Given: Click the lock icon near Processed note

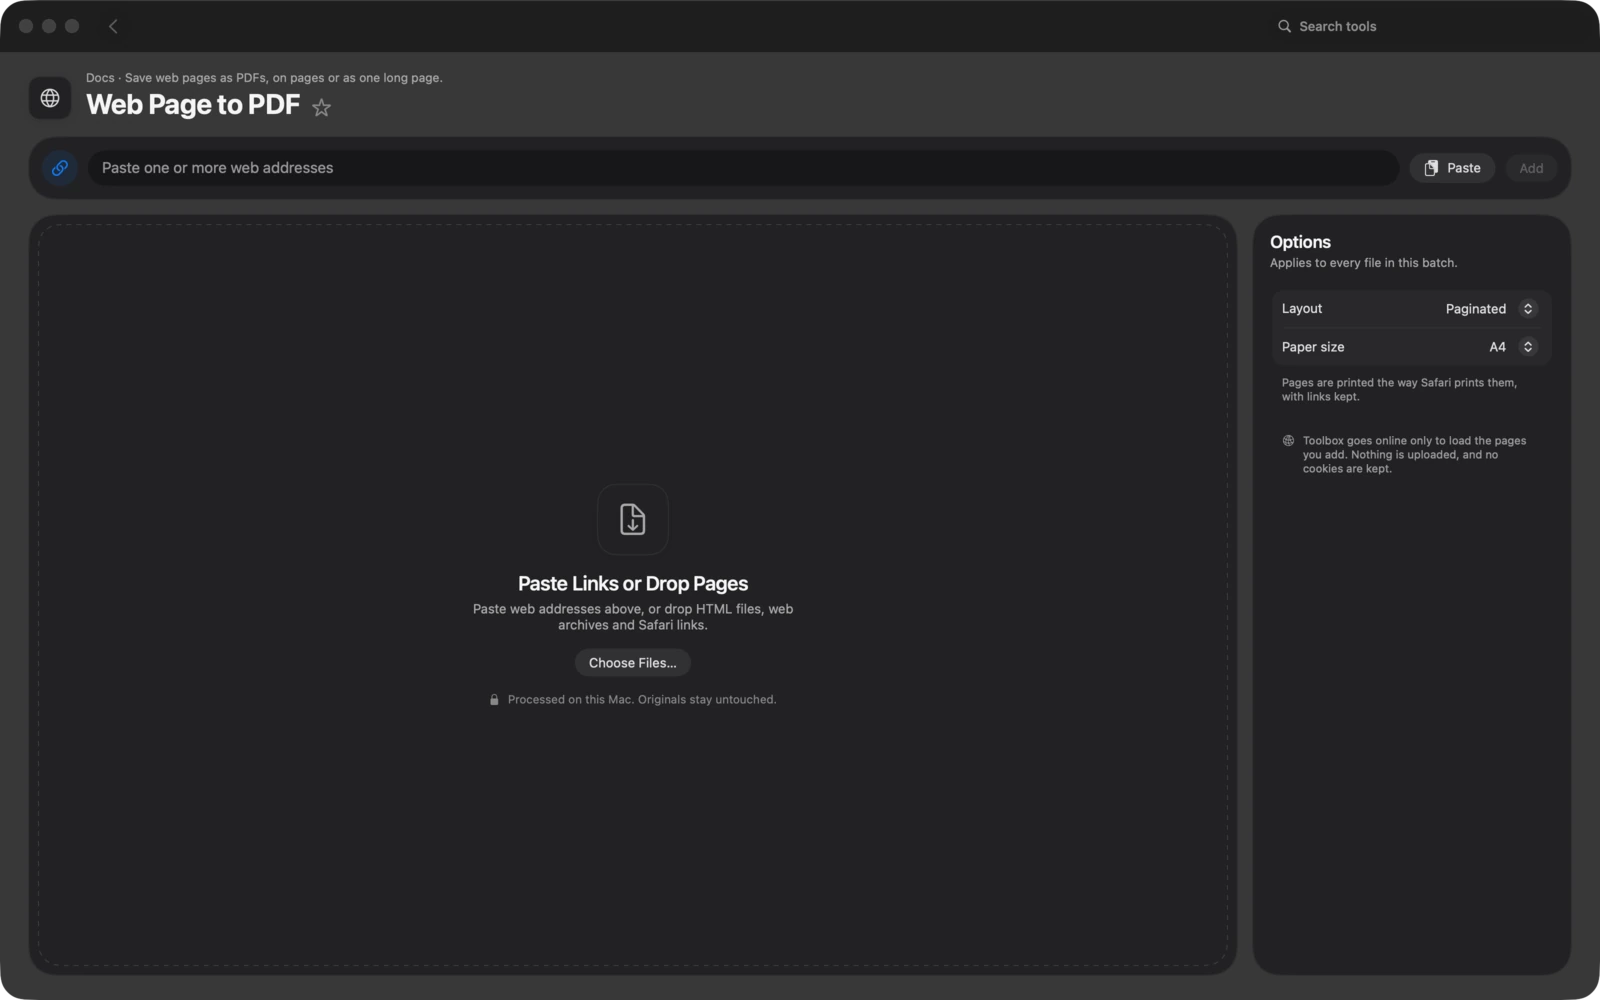Looking at the screenshot, I should point(494,700).
